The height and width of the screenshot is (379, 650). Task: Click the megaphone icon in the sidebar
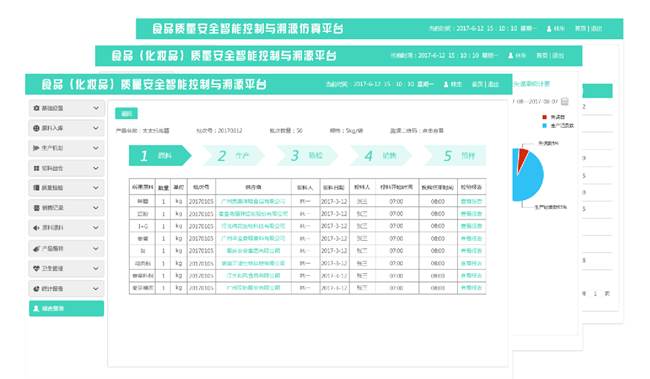pos(36,228)
